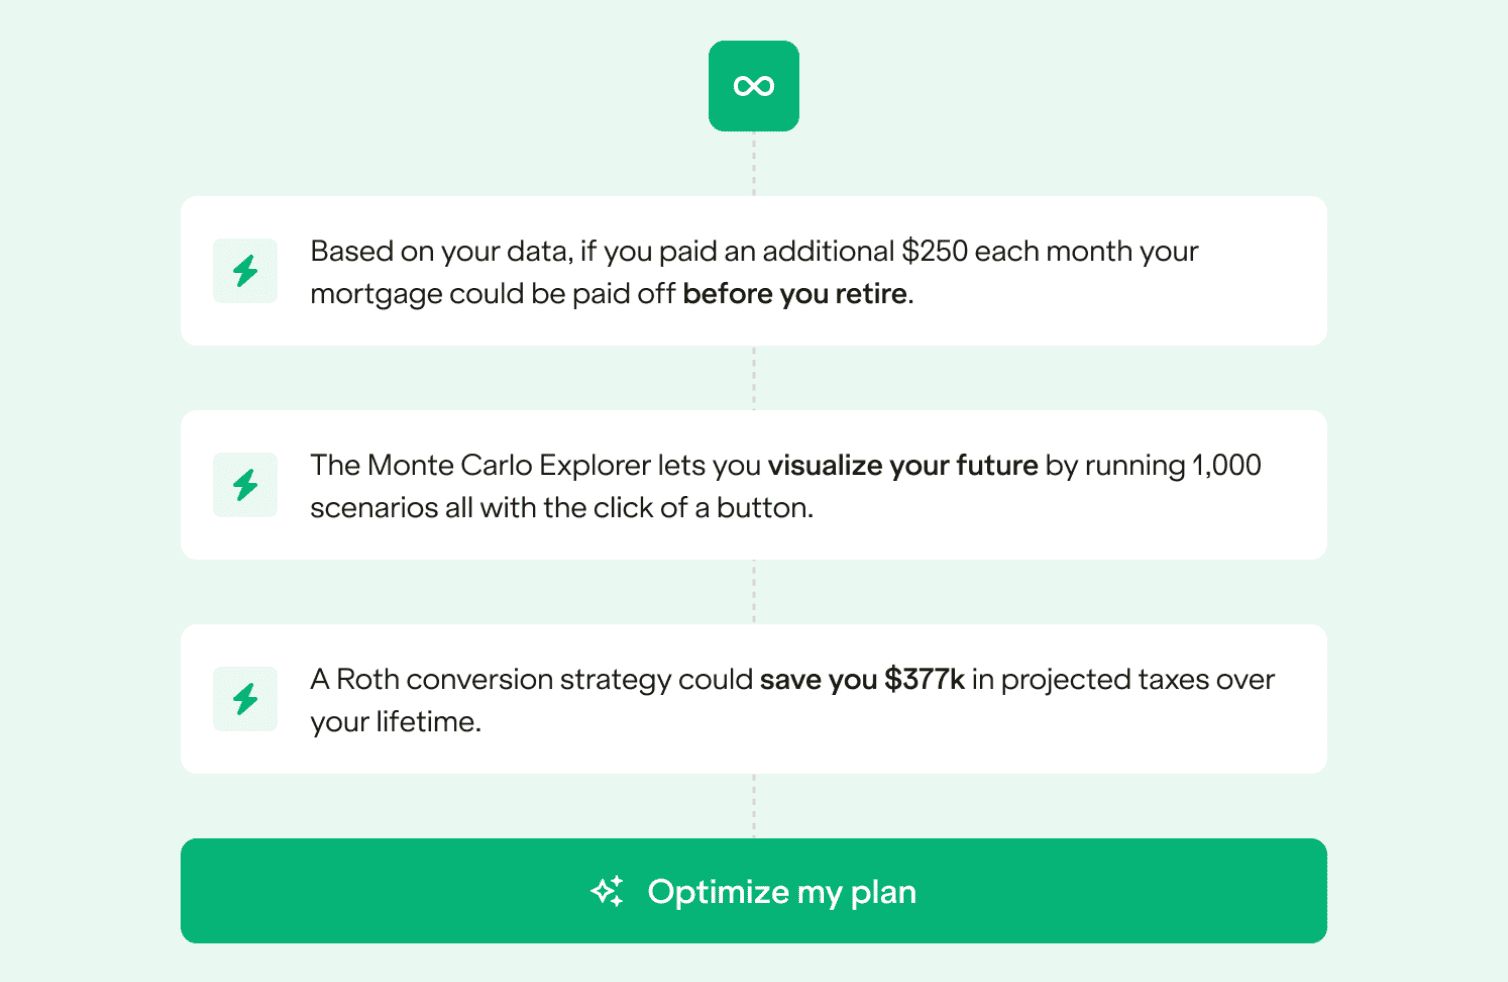The width and height of the screenshot is (1508, 982).
Task: Click the lightning icon beside the Monte Carlo tip
Action: tap(244, 484)
